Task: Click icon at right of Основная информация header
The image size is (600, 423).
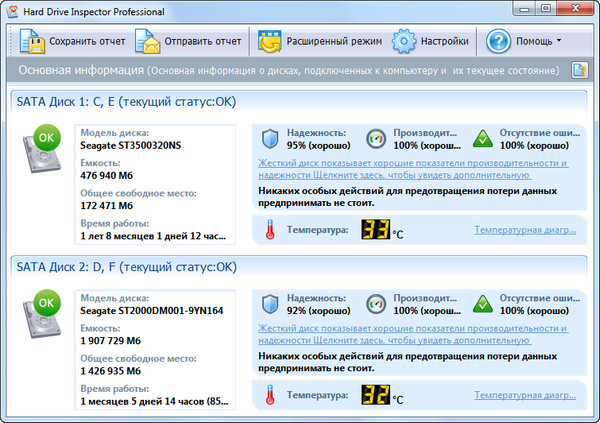Action: coord(579,71)
